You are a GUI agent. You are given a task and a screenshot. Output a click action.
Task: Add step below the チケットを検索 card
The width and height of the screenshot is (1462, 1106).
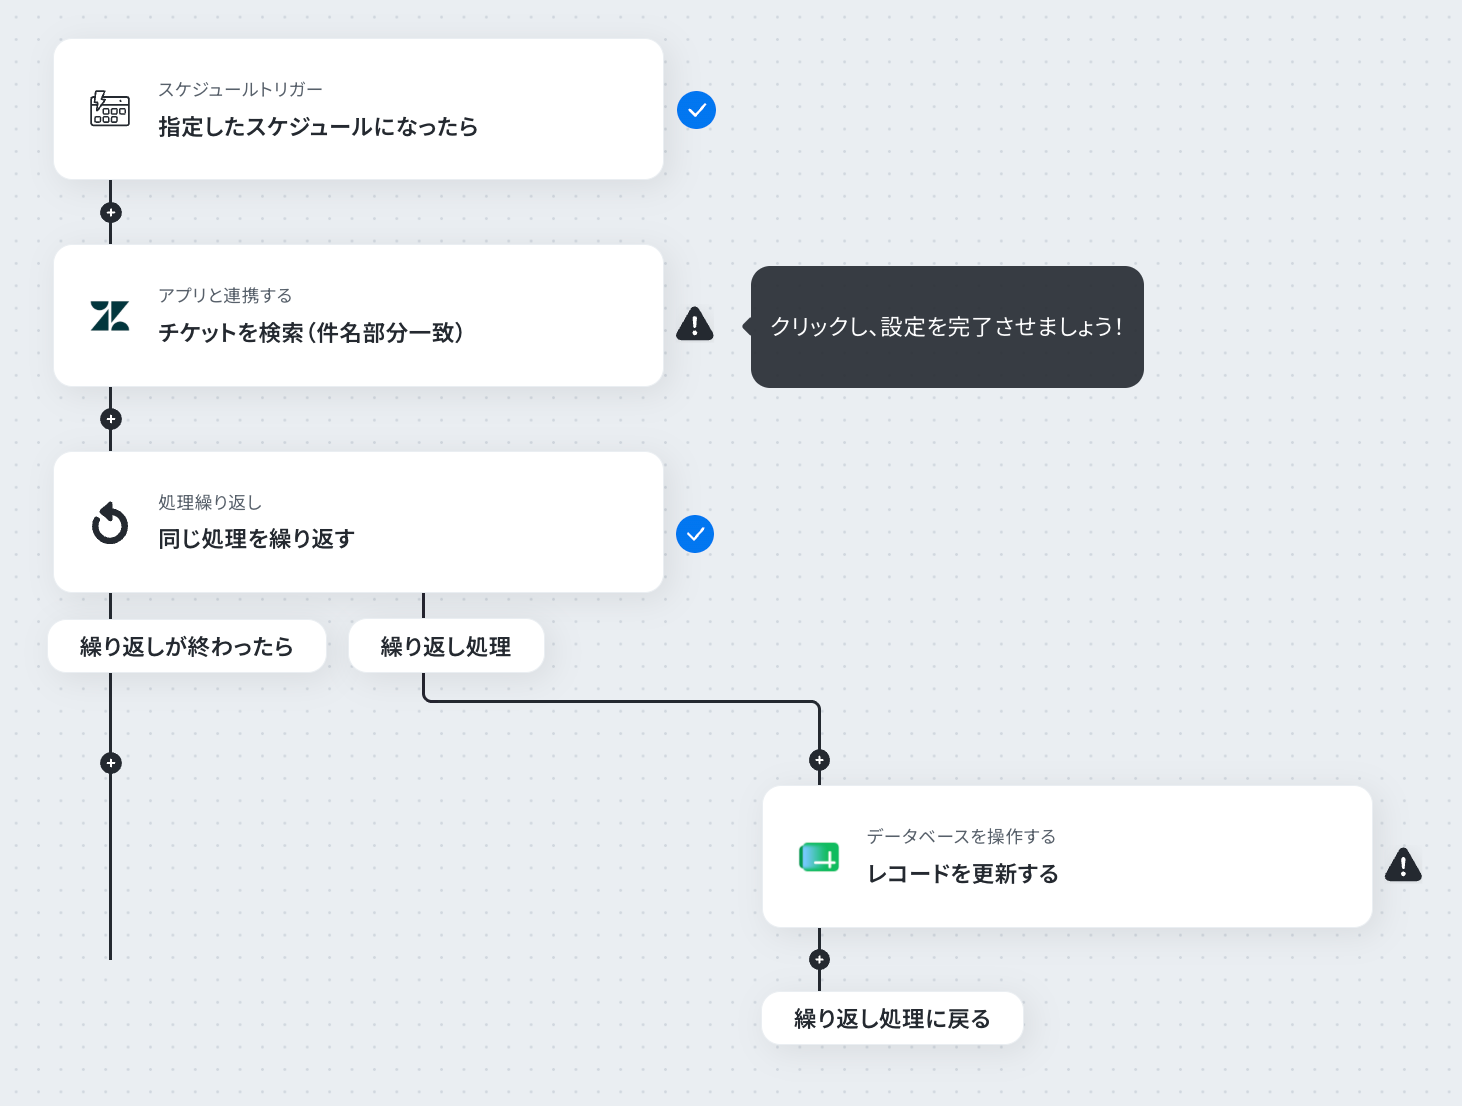111,419
